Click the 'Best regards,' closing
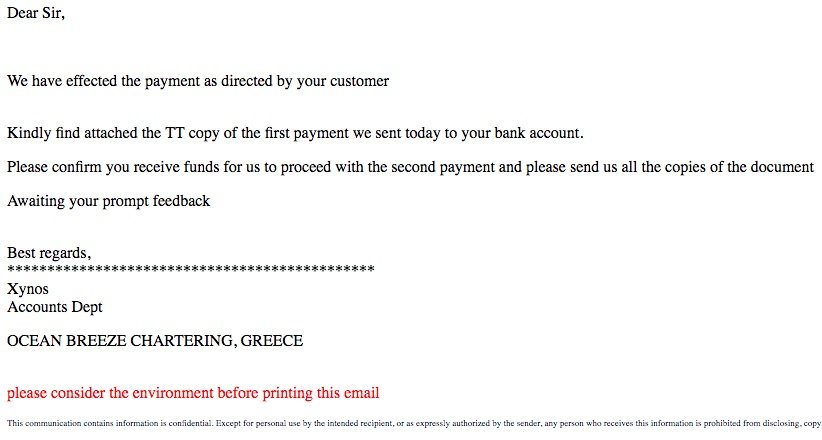Viewport: 822px width, 440px height. (x=49, y=253)
